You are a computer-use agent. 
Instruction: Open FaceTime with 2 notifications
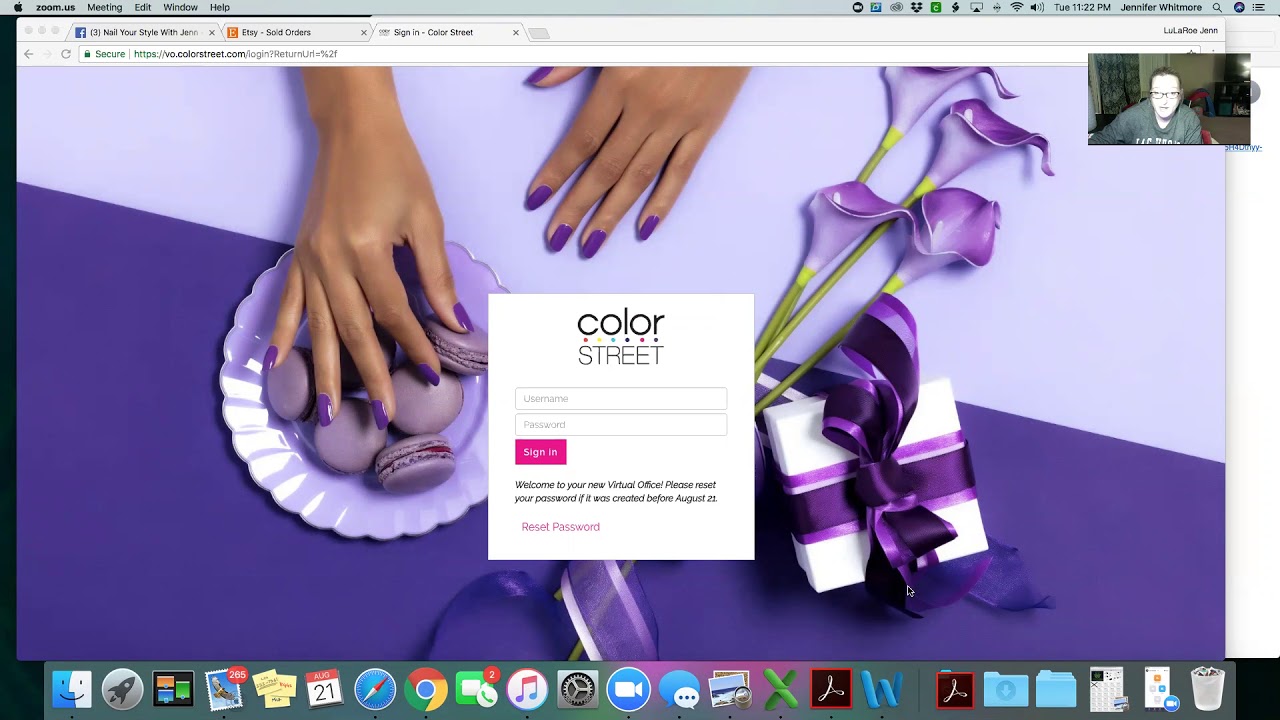tap(477, 690)
